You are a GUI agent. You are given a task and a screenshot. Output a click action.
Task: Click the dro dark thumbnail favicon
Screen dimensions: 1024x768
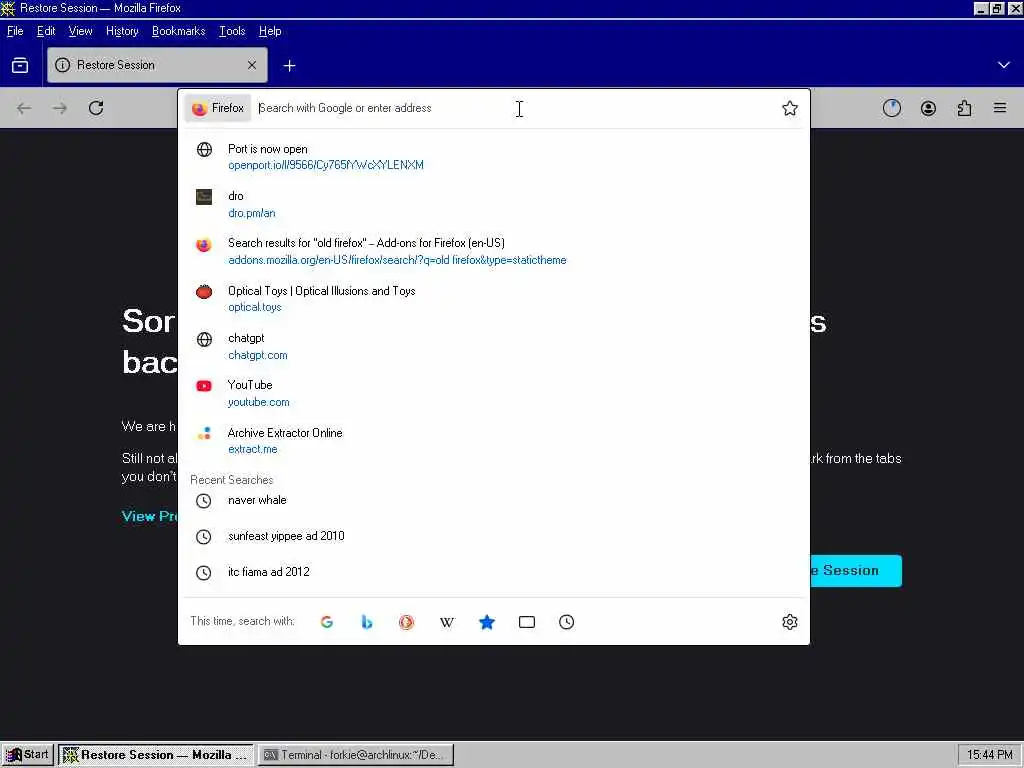pyautogui.click(x=204, y=197)
